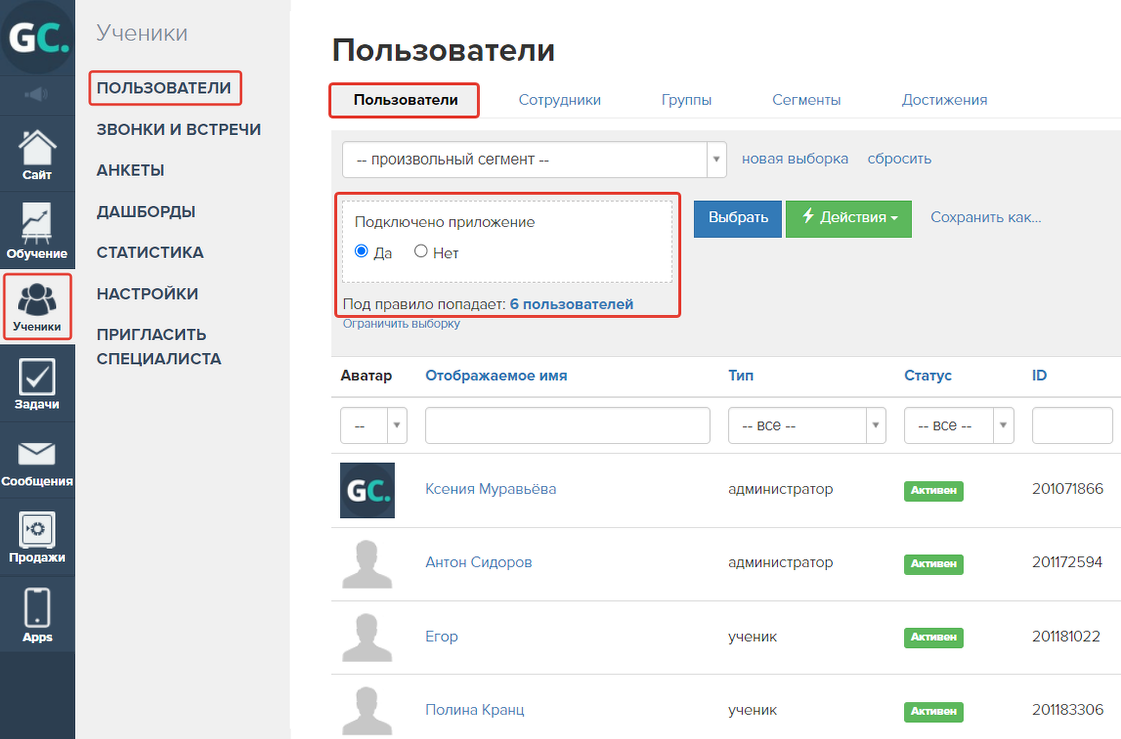This screenshot has width=1121, height=739.
Task: Switch to the Сотрудники tab
Action: coord(559,100)
